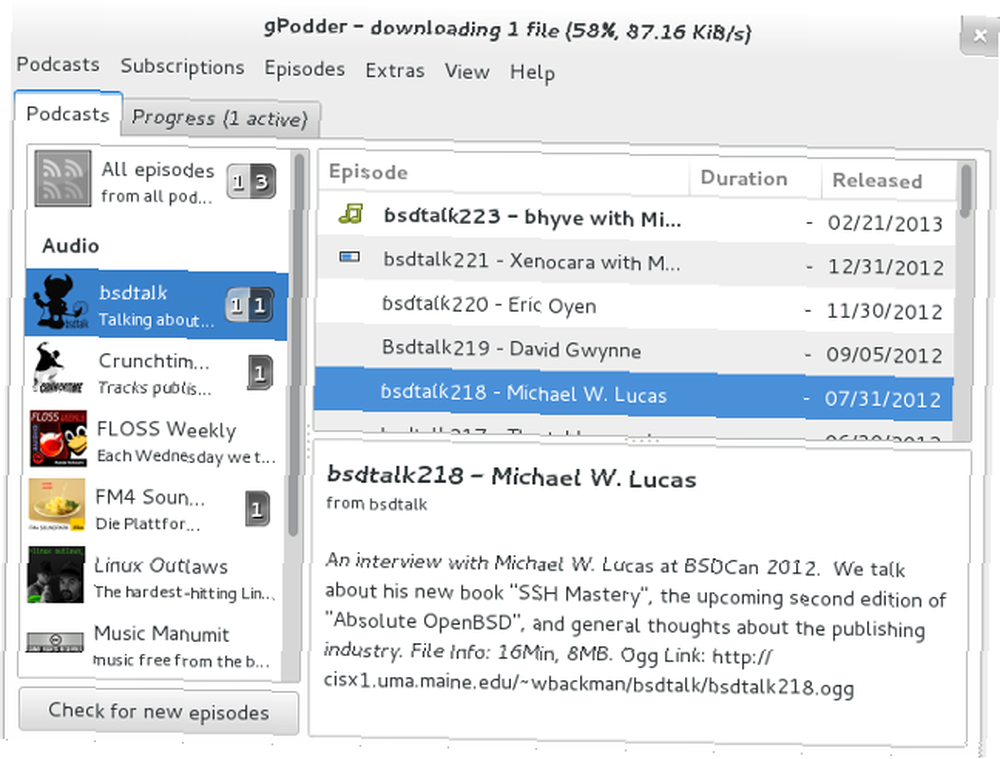This screenshot has width=1000, height=759.
Task: Switch to the Podcasts tab
Action: coord(68,114)
